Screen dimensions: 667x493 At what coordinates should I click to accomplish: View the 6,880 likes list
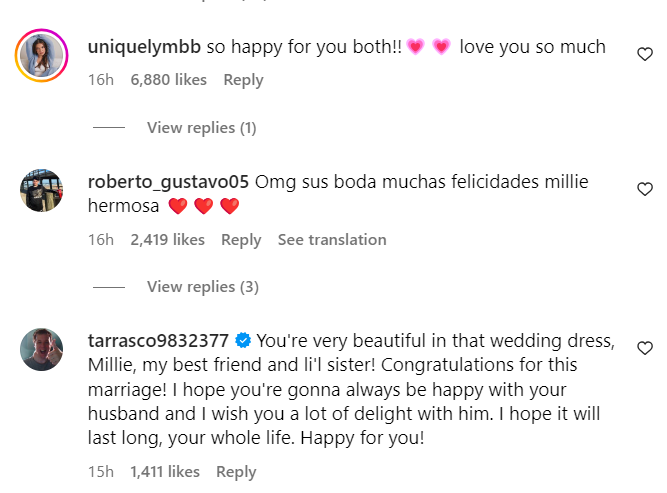[x=168, y=80]
